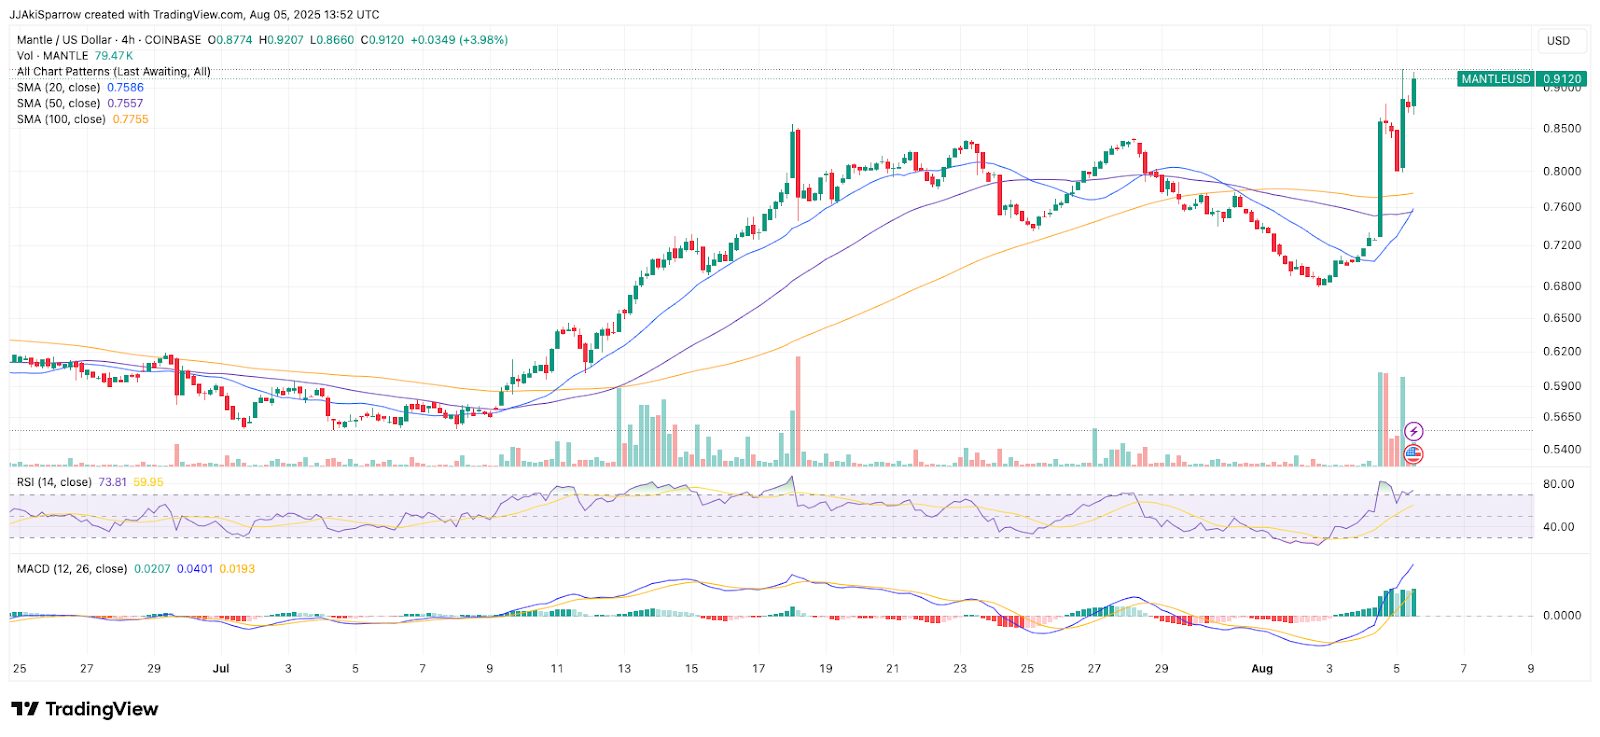Open the USD currency selector
This screenshot has width=1600, height=737.
coord(1558,41)
